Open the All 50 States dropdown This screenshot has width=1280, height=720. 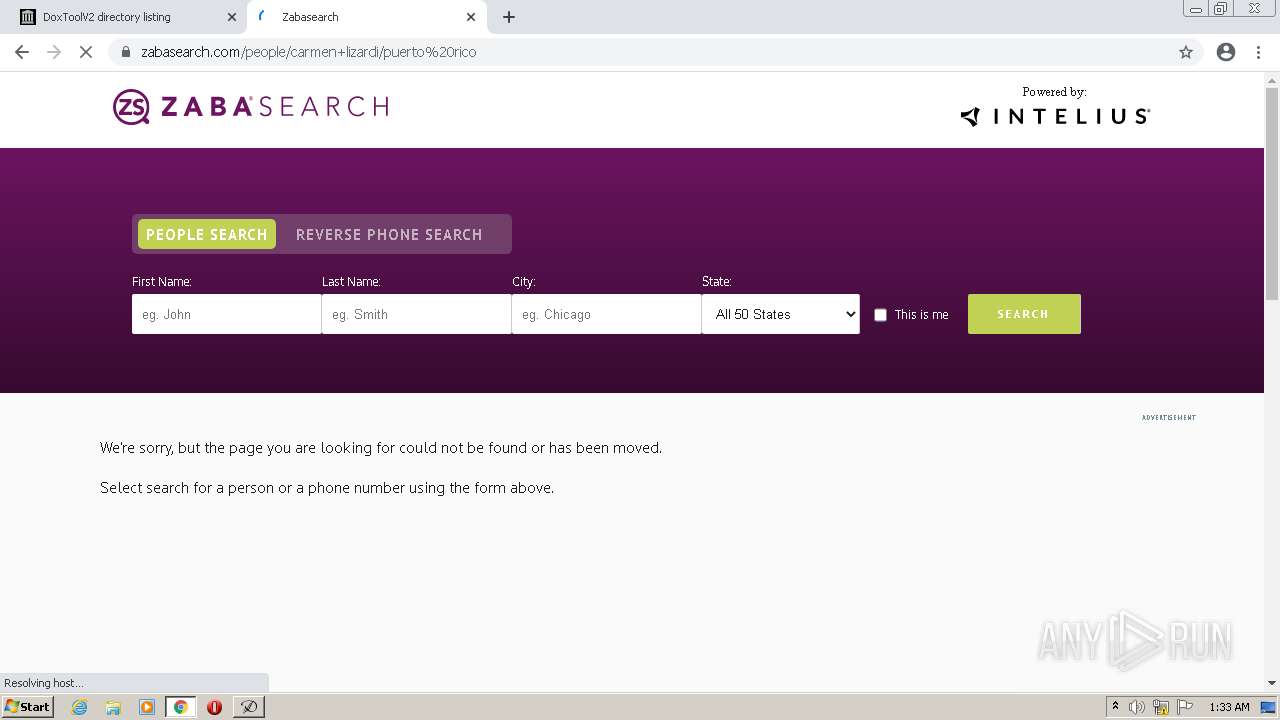pyautogui.click(x=780, y=314)
